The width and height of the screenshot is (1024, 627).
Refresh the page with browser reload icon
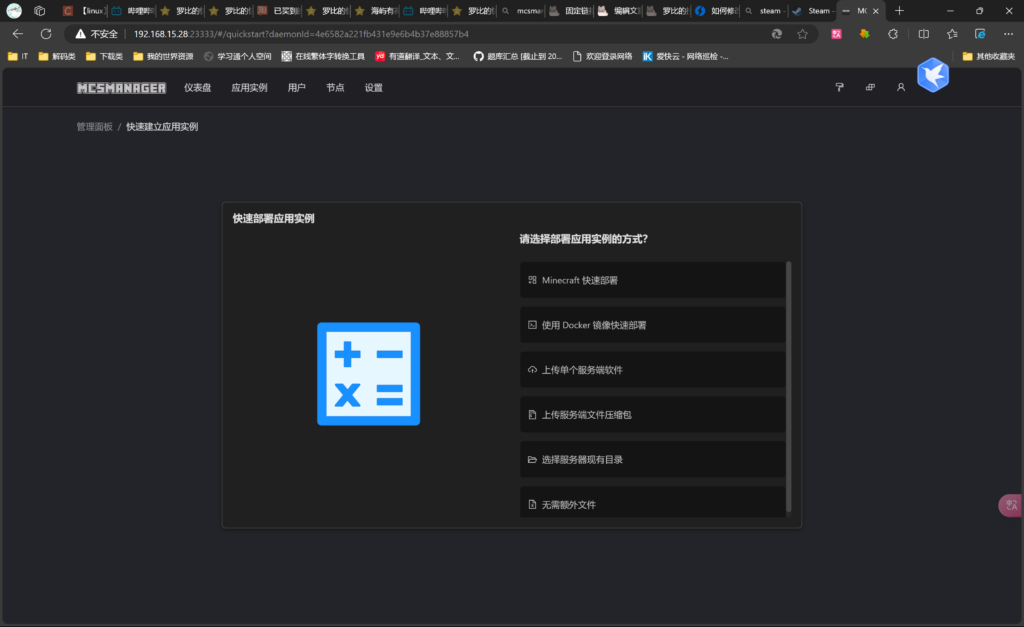tap(46, 33)
